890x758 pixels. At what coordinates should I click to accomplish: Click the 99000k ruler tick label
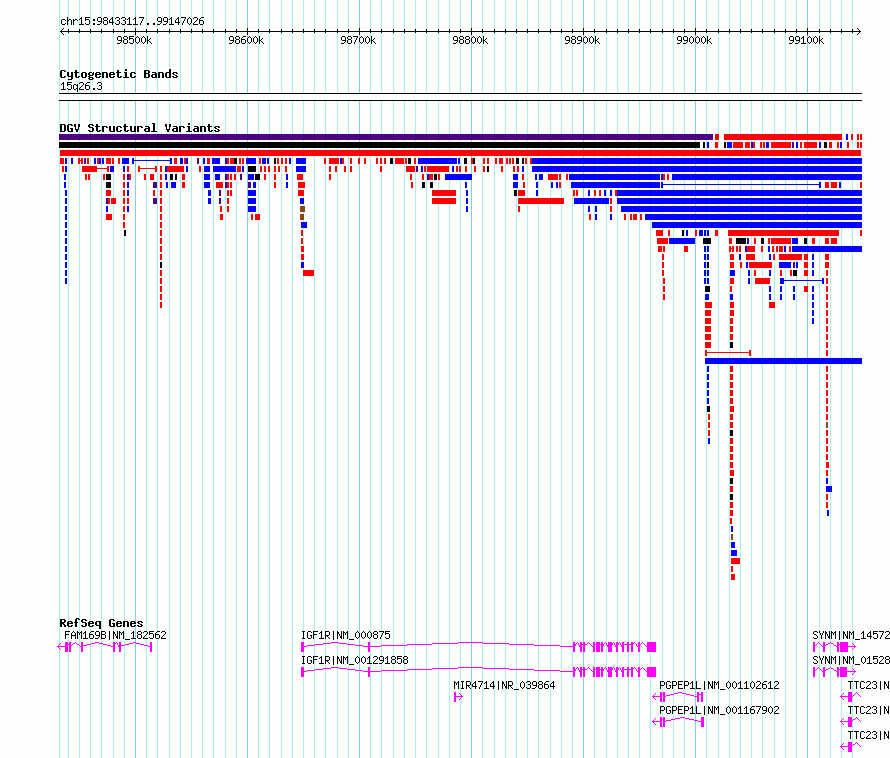tap(694, 40)
